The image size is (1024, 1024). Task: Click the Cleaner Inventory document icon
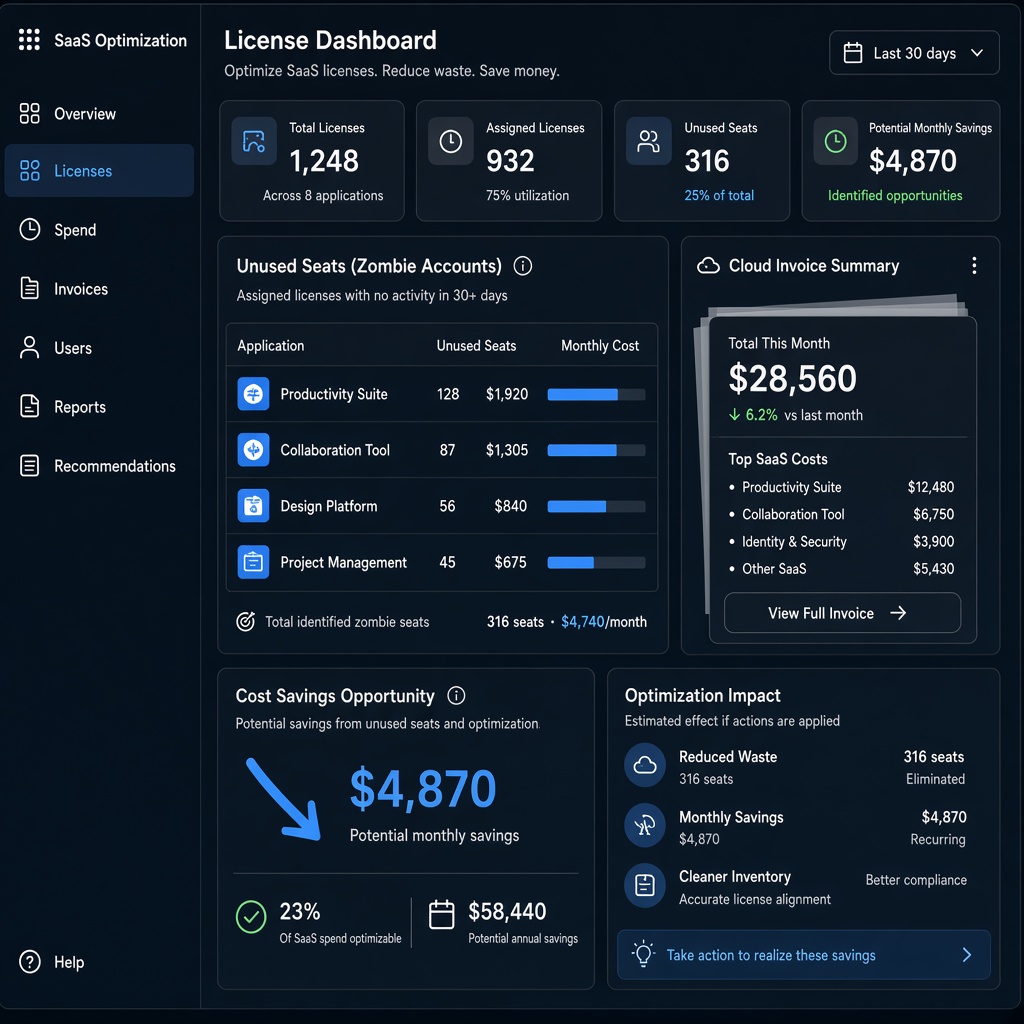point(645,886)
